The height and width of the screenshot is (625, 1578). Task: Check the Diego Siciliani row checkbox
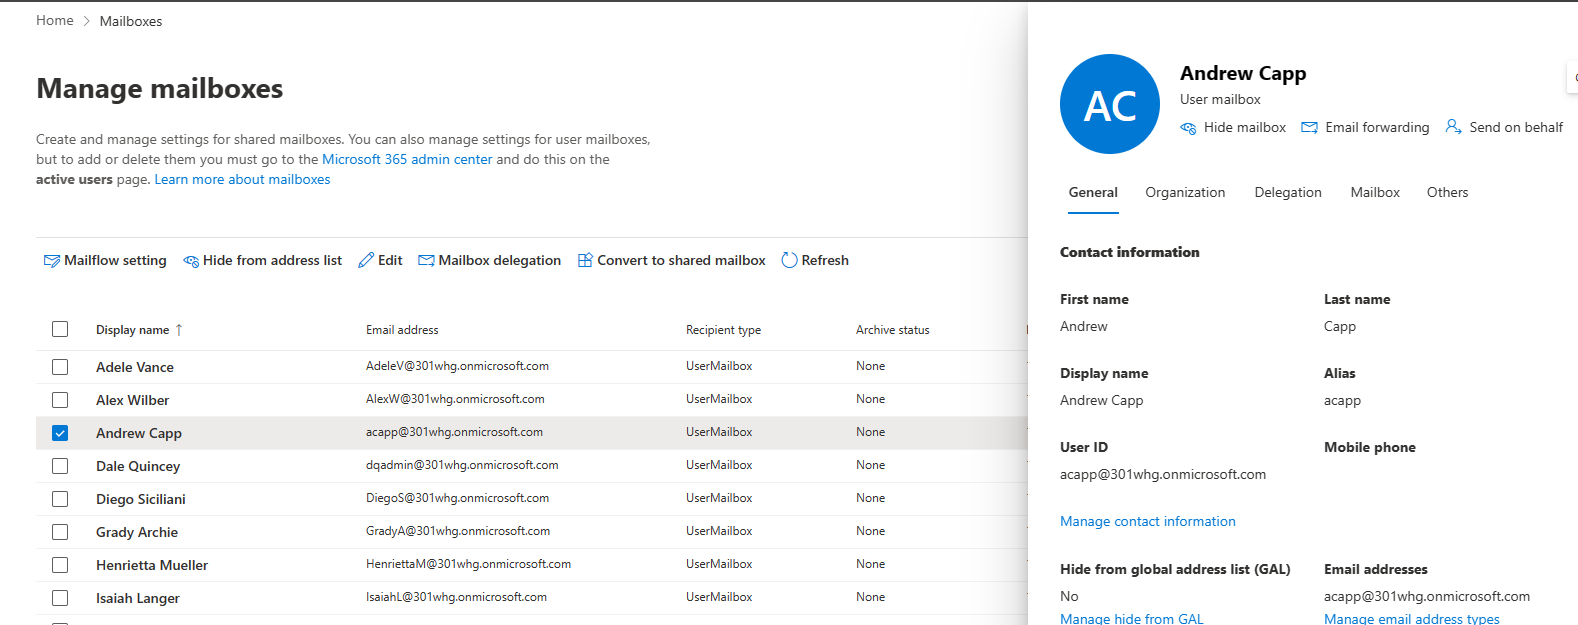coord(60,499)
